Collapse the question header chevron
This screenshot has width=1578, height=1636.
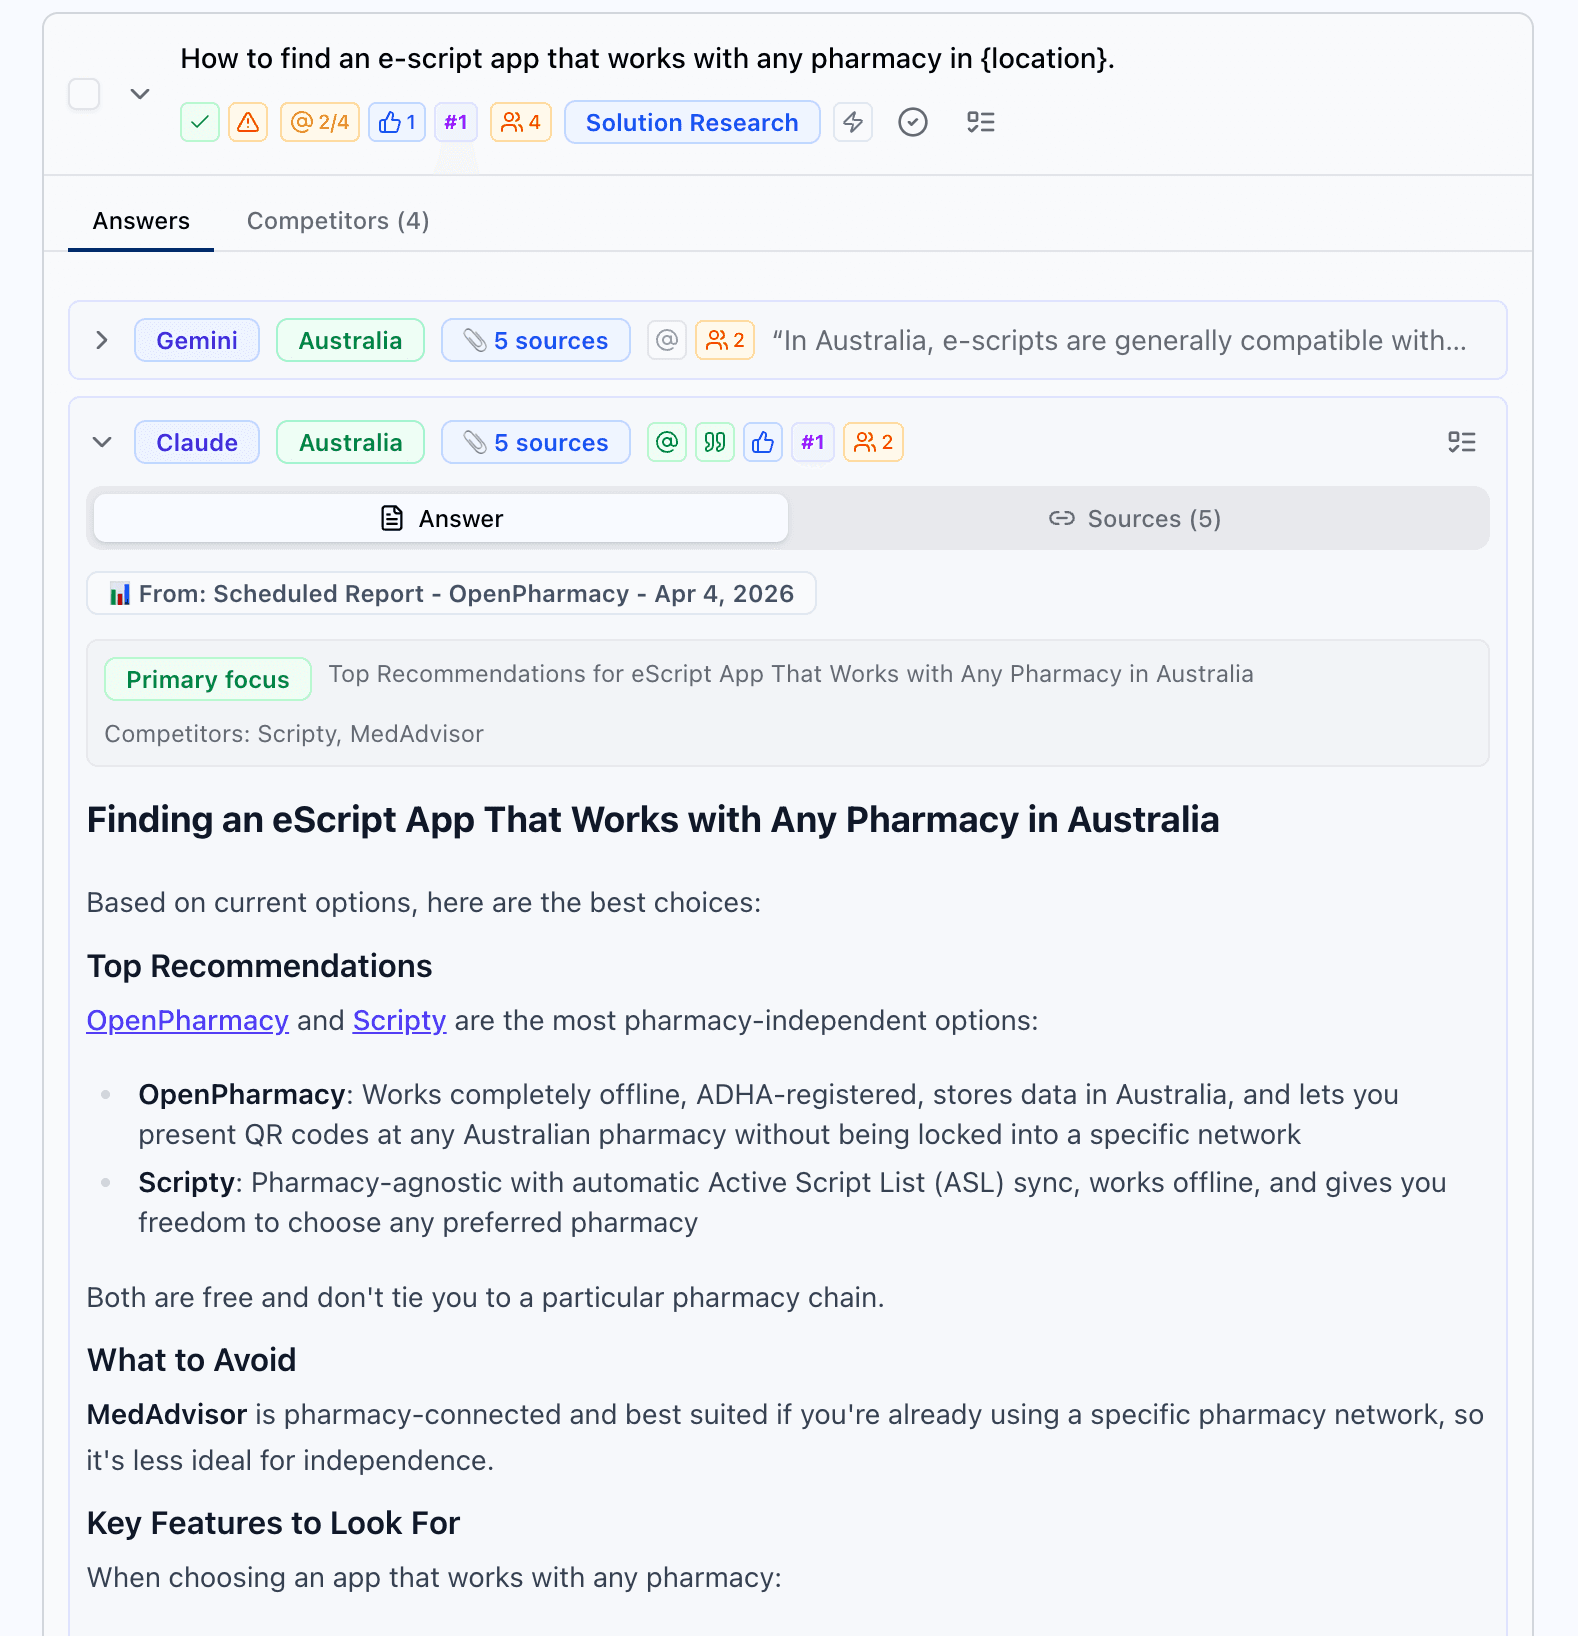click(x=140, y=94)
